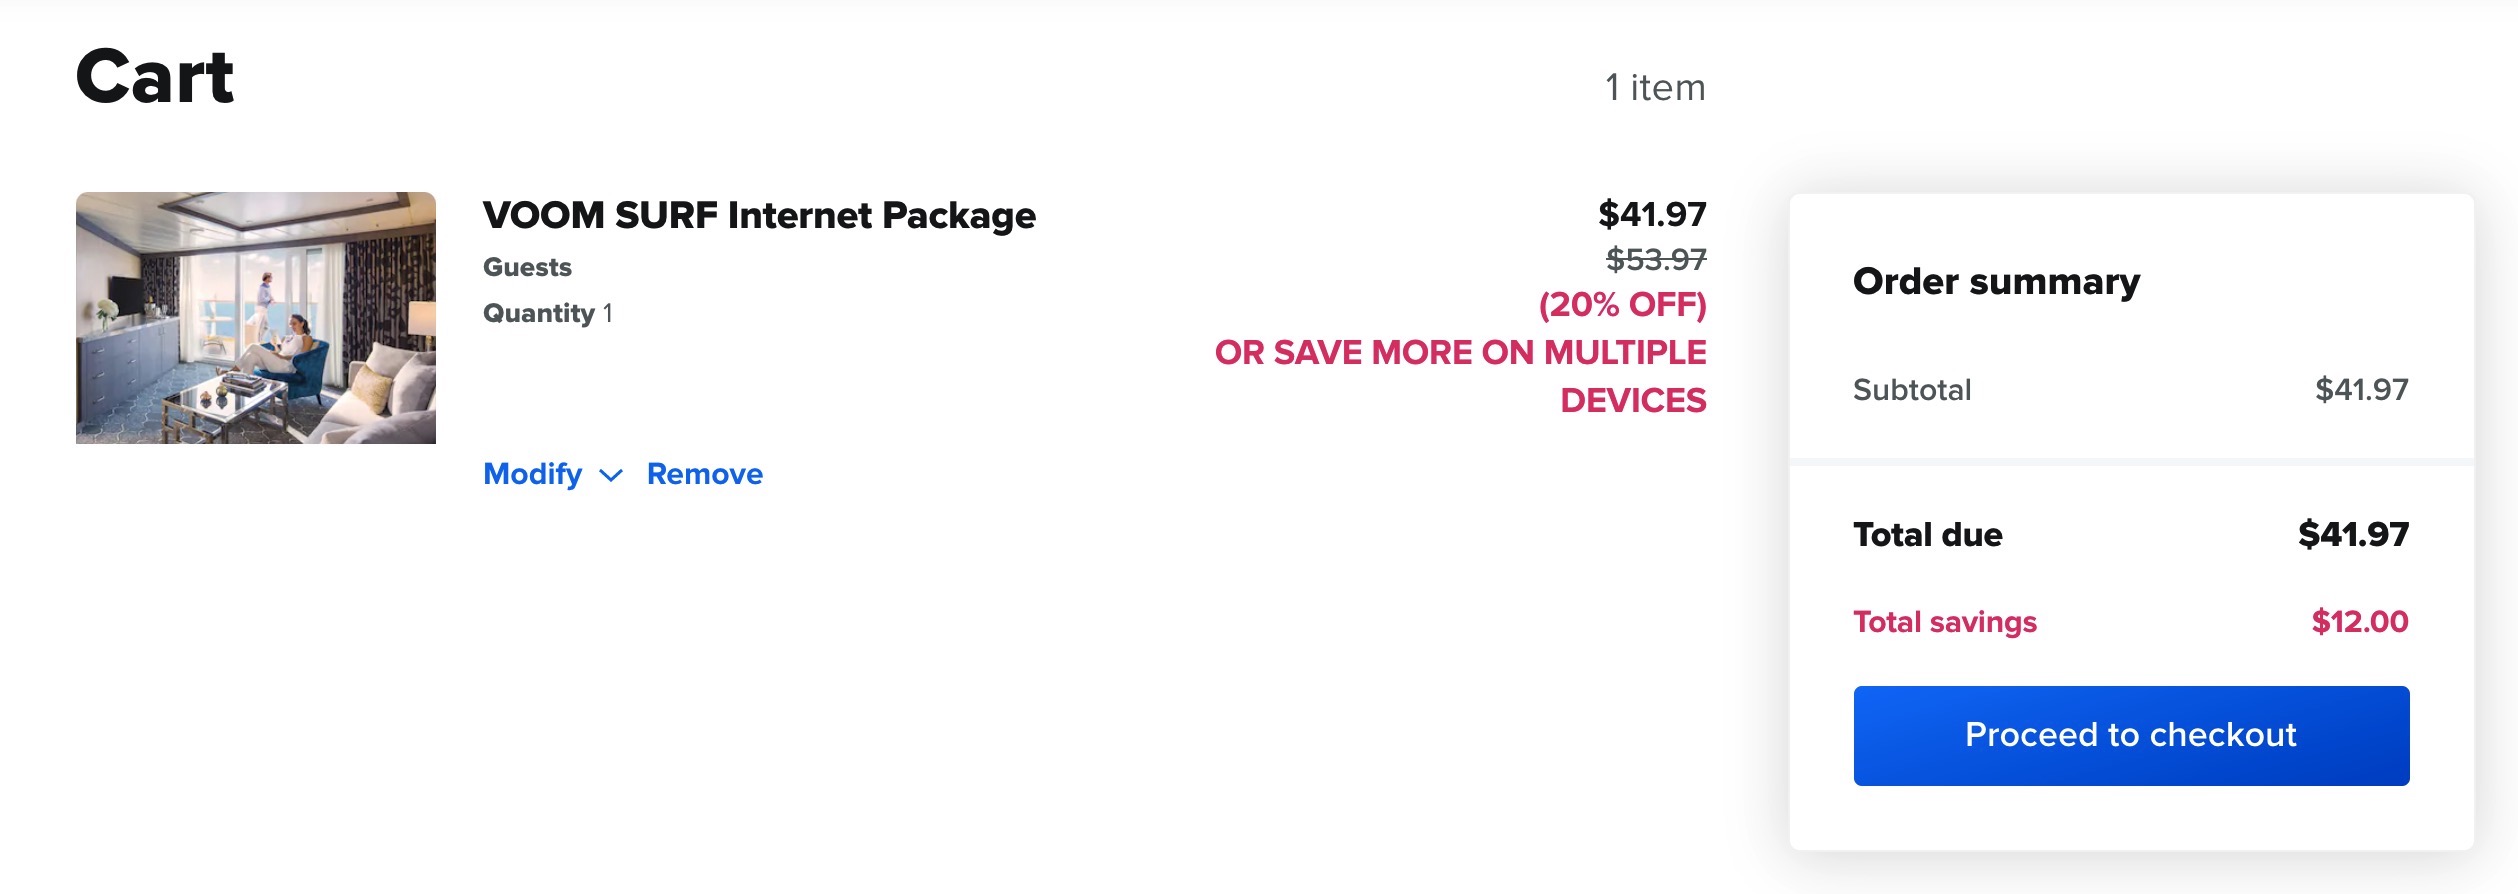This screenshot has height=894, width=2518.
Task: Click the OR SAVE MORE ON MULTIPLE DEVICES promo
Action: coord(1460,376)
